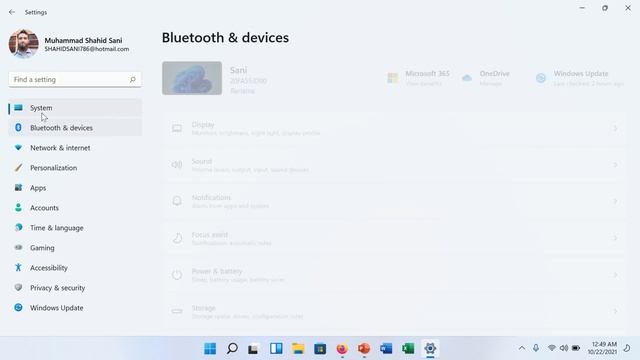The height and width of the screenshot is (360, 640).
Task: Open Word from taskbar
Action: (386, 349)
